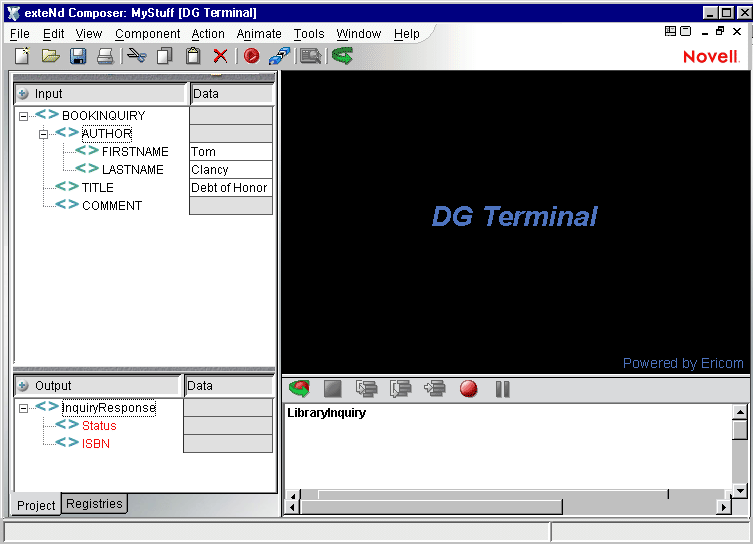Open the Edit menu
Screen dimensions: 753x544
pyautogui.click(x=53, y=34)
